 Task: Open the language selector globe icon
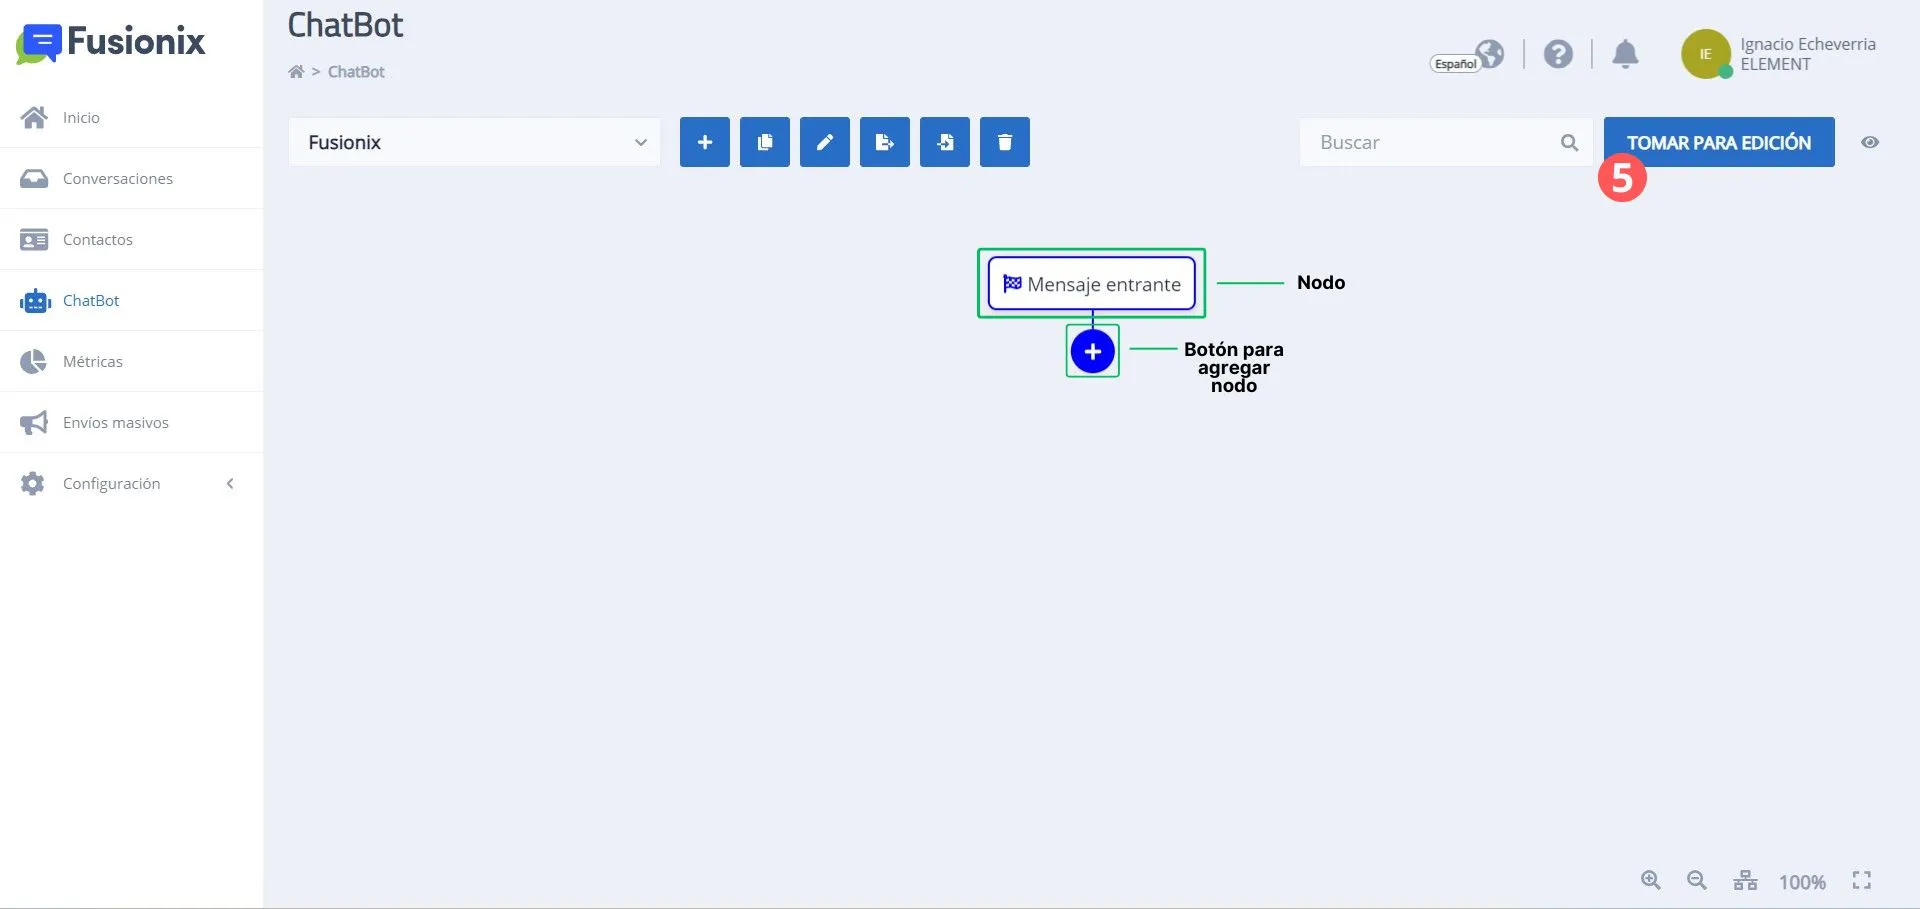coord(1490,53)
